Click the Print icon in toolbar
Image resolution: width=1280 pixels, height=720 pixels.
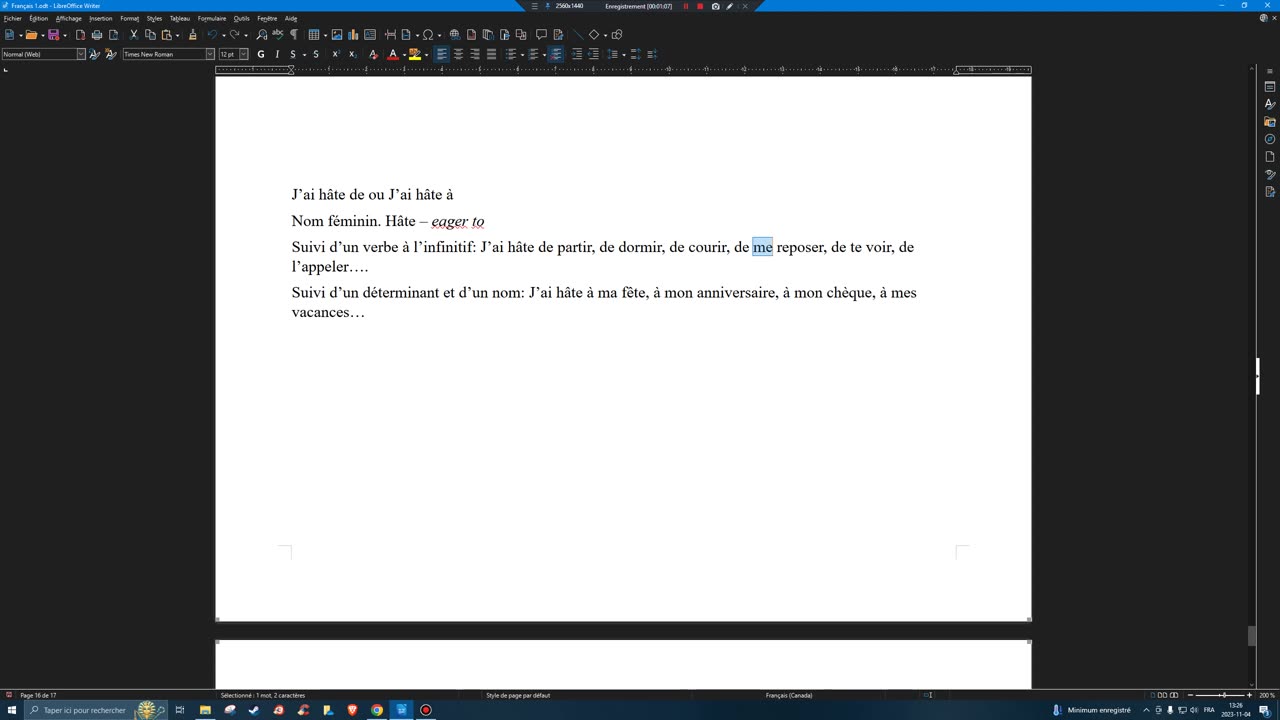[x=97, y=35]
